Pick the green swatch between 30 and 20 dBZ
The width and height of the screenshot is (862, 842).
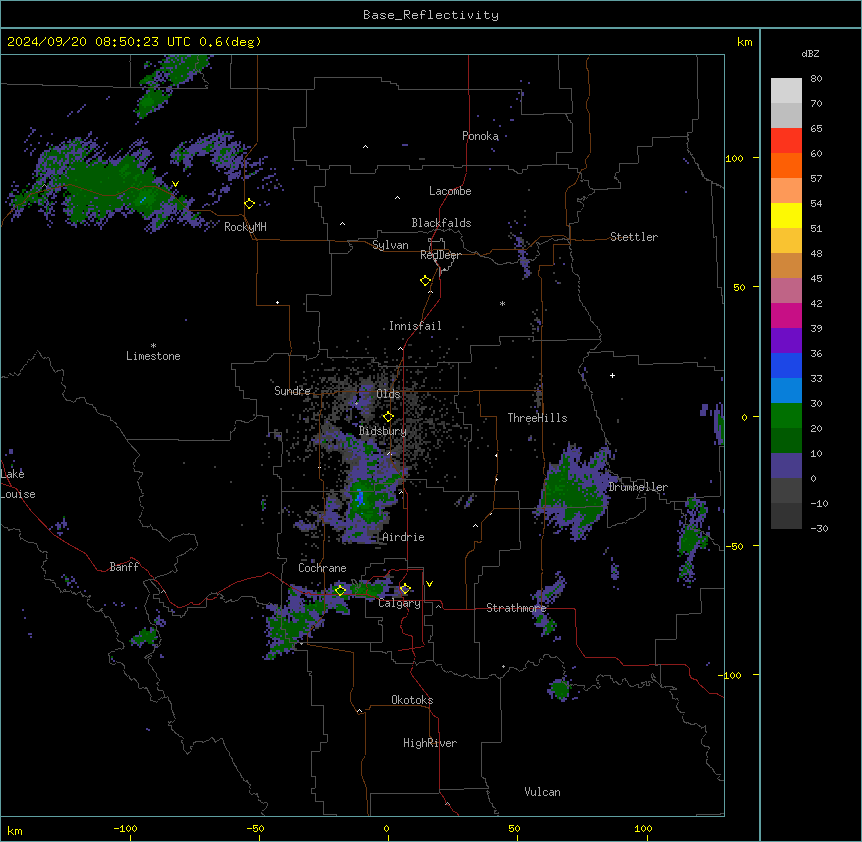(x=786, y=416)
